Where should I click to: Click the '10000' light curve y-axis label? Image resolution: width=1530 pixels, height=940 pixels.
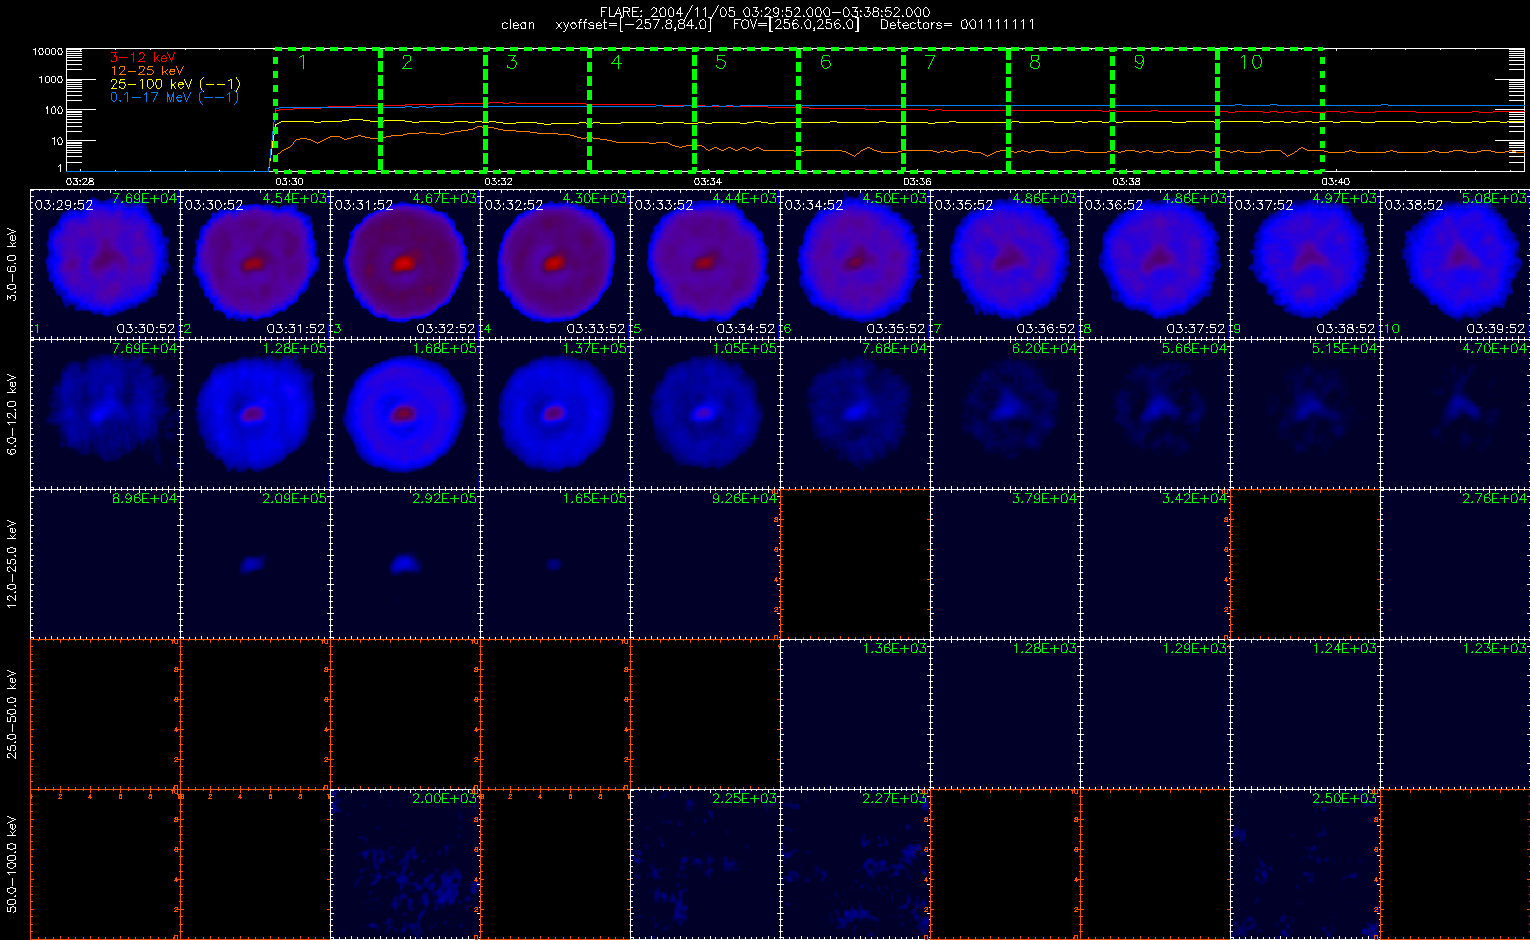[x=48, y=51]
